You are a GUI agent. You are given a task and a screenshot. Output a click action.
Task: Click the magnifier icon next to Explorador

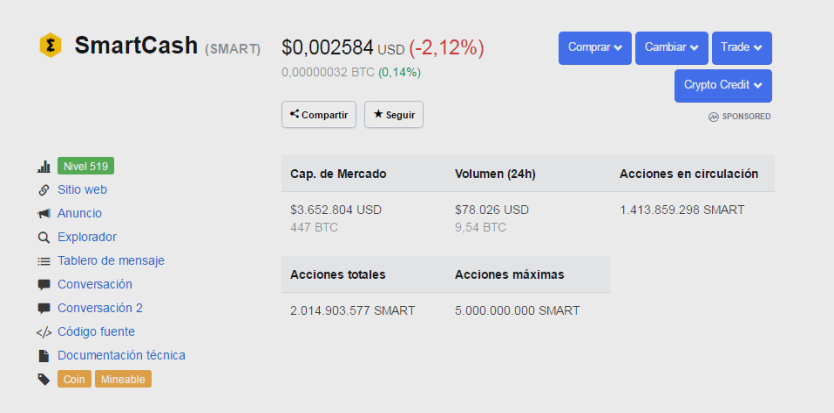[44, 237]
